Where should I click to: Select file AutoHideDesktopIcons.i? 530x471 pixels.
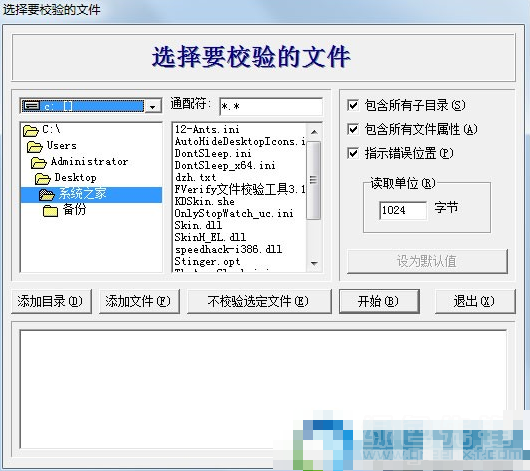pyautogui.click(x=240, y=141)
